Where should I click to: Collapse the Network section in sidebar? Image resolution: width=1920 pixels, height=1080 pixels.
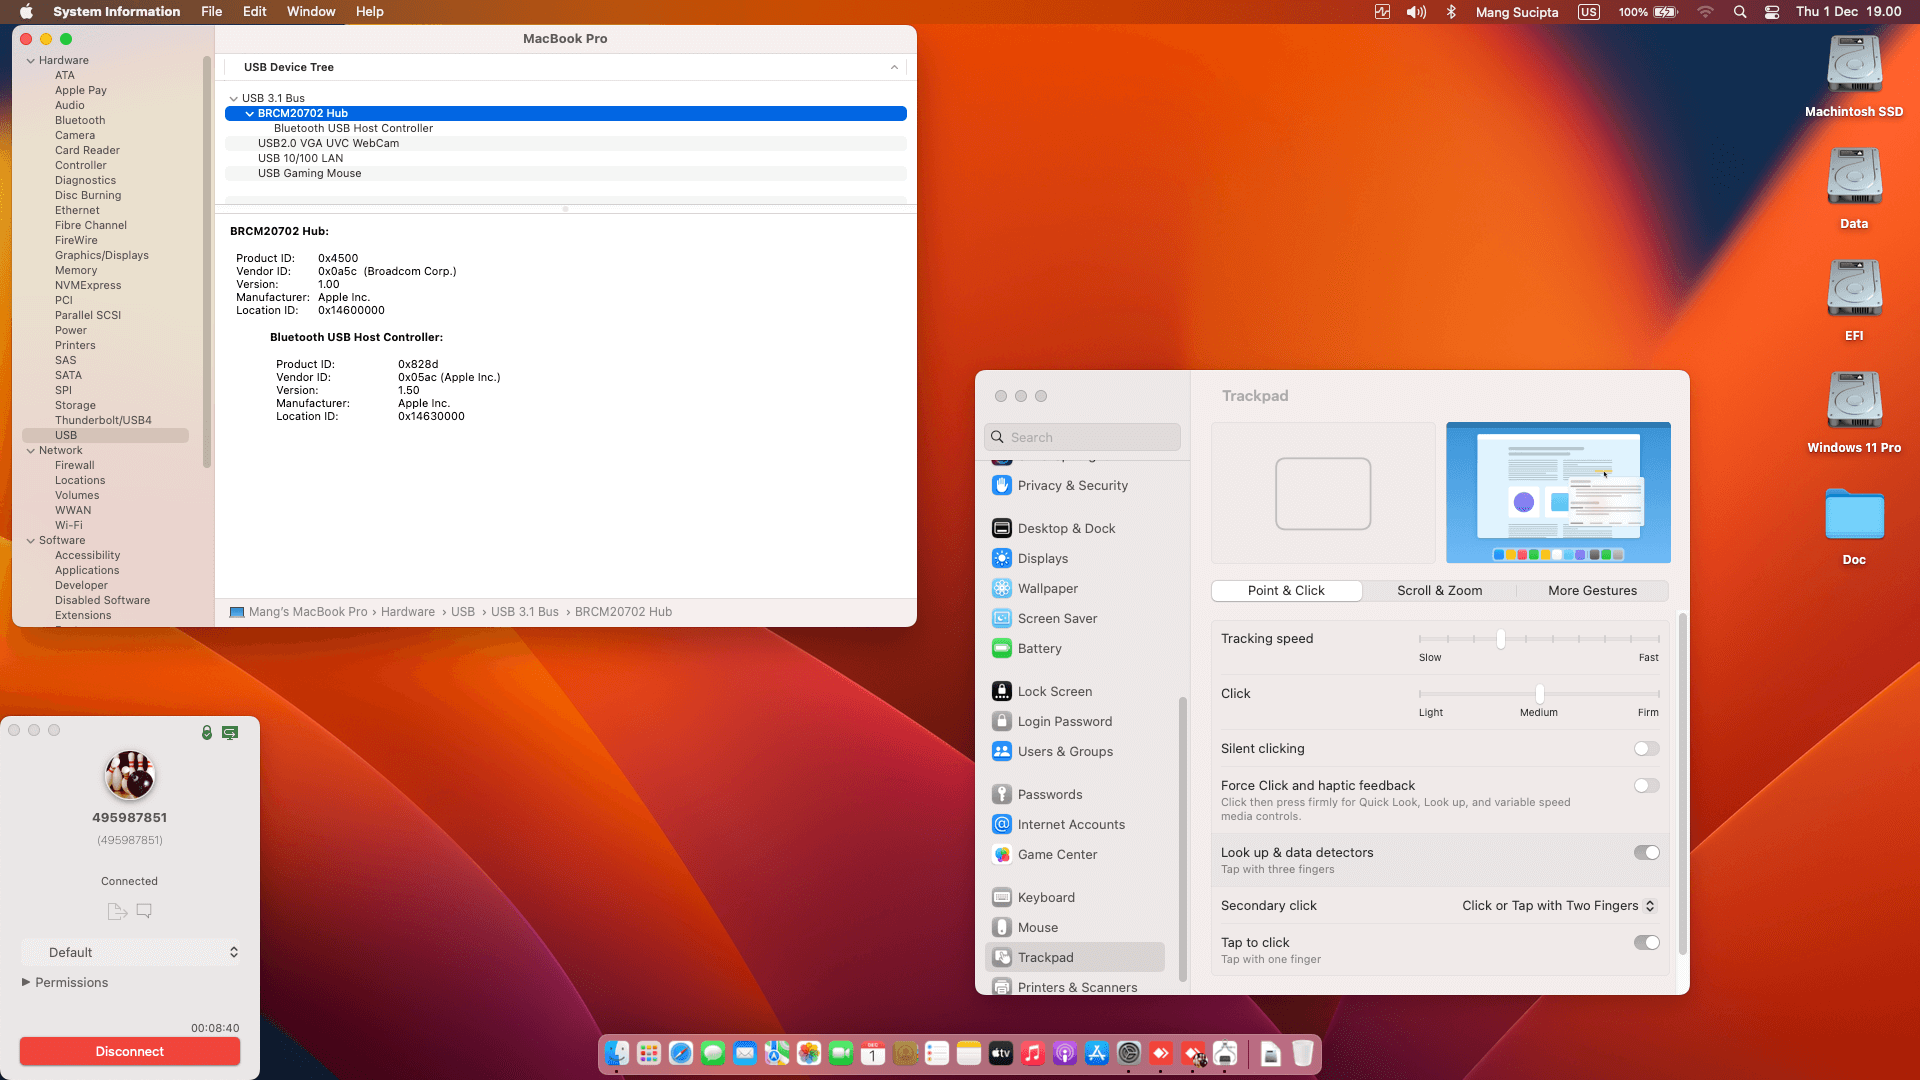coord(31,451)
